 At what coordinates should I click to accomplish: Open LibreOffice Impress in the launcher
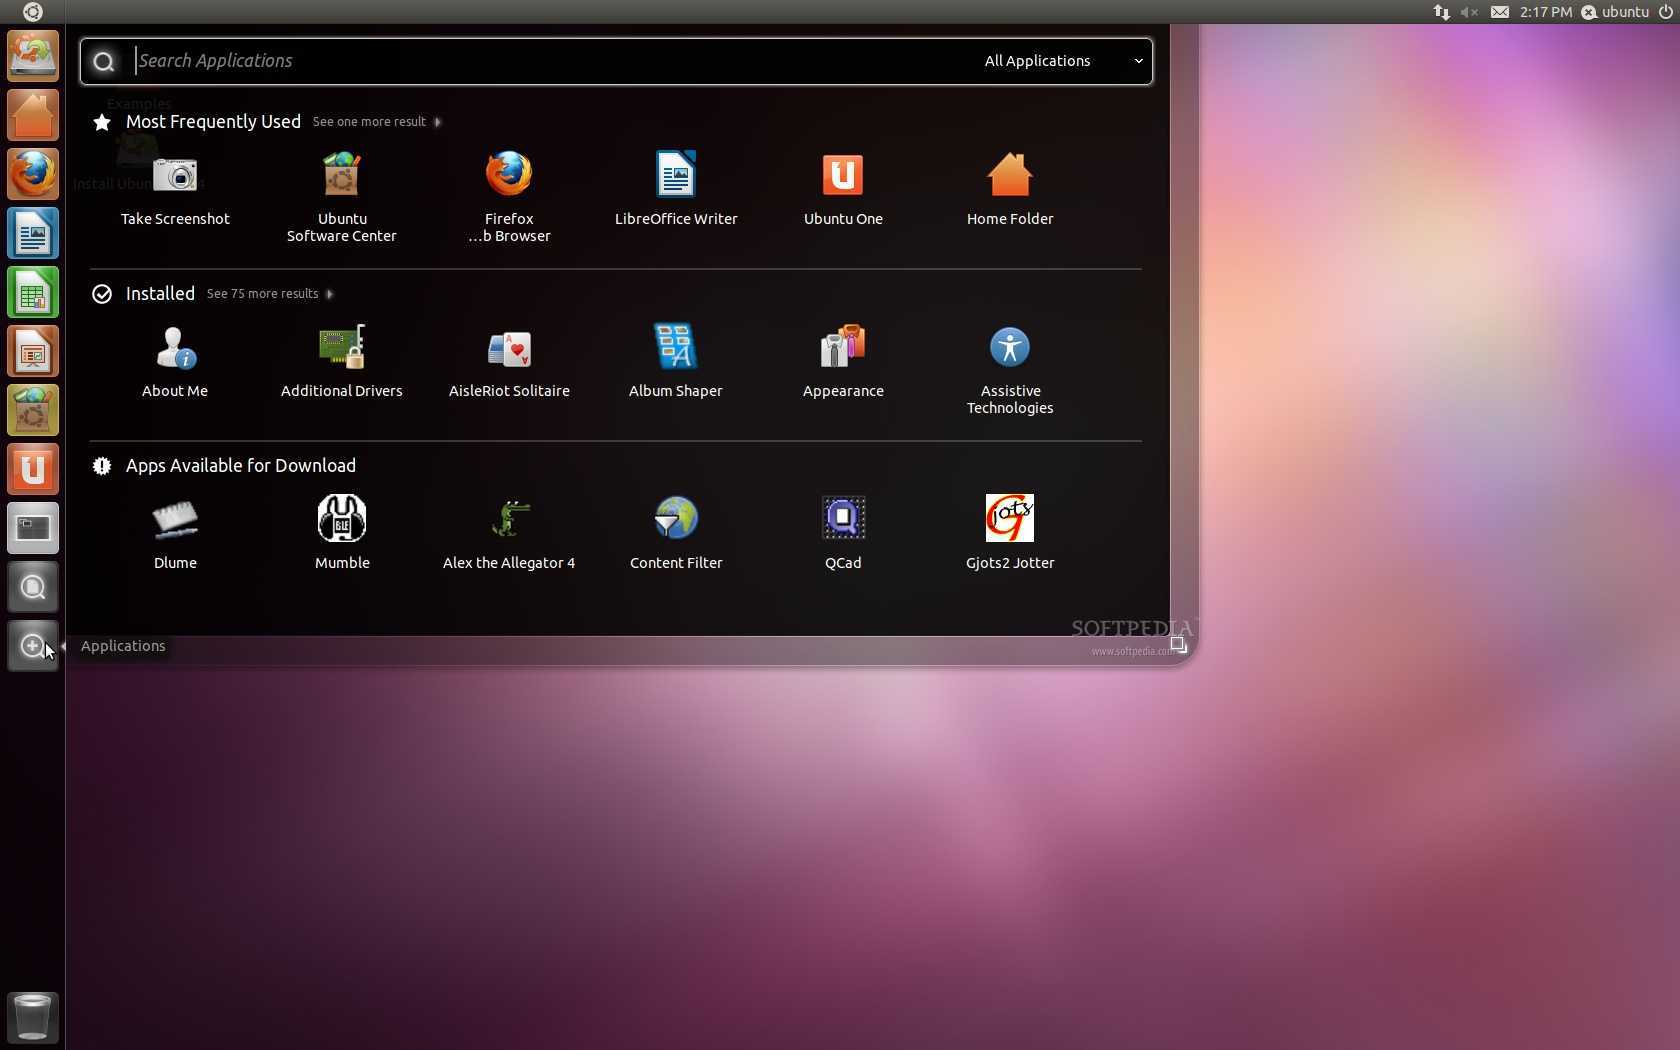pos(33,351)
